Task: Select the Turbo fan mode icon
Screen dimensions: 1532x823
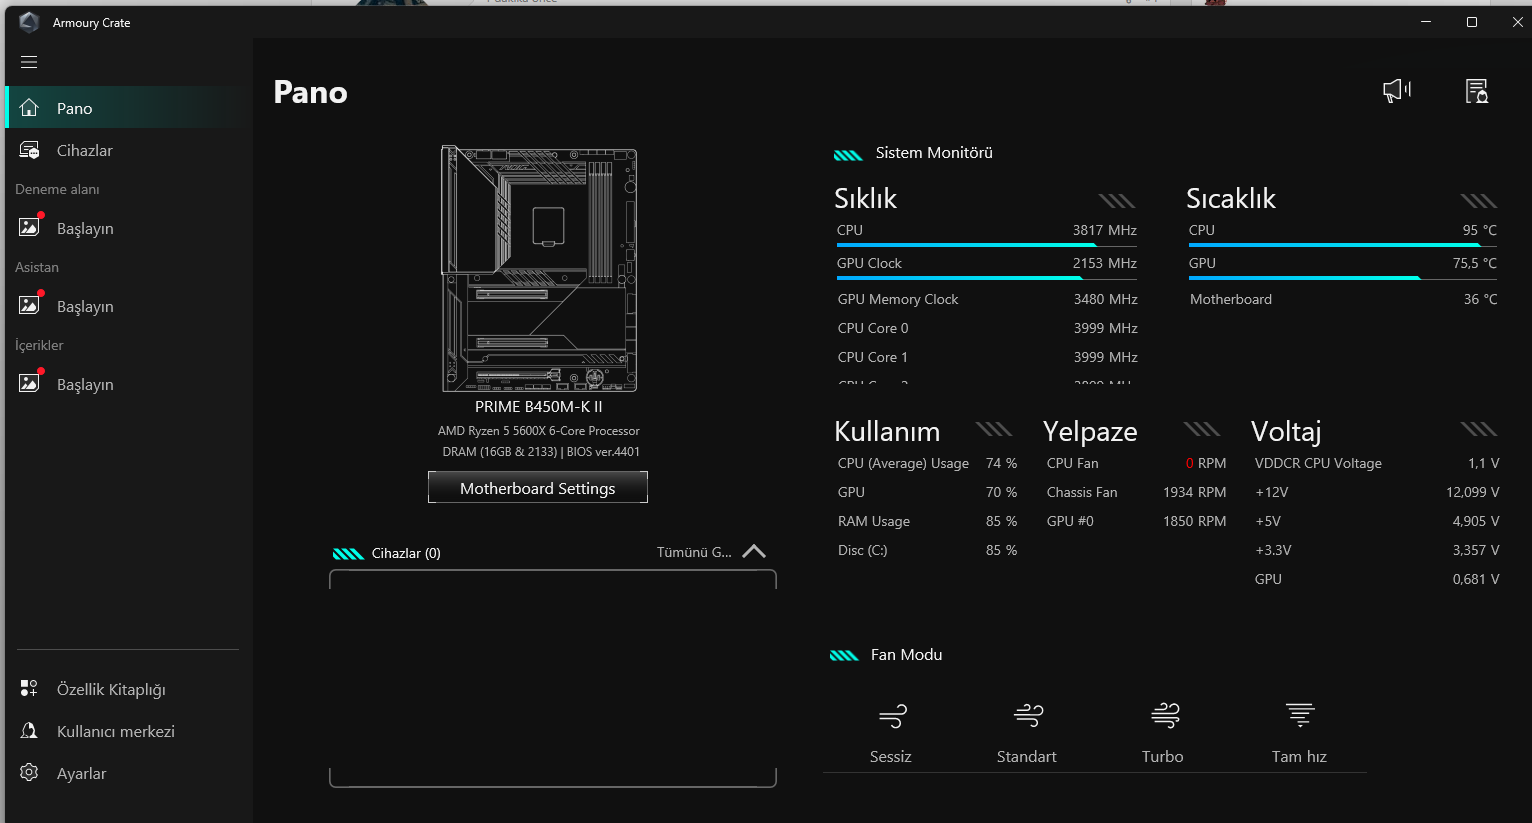Action: pyautogui.click(x=1165, y=716)
